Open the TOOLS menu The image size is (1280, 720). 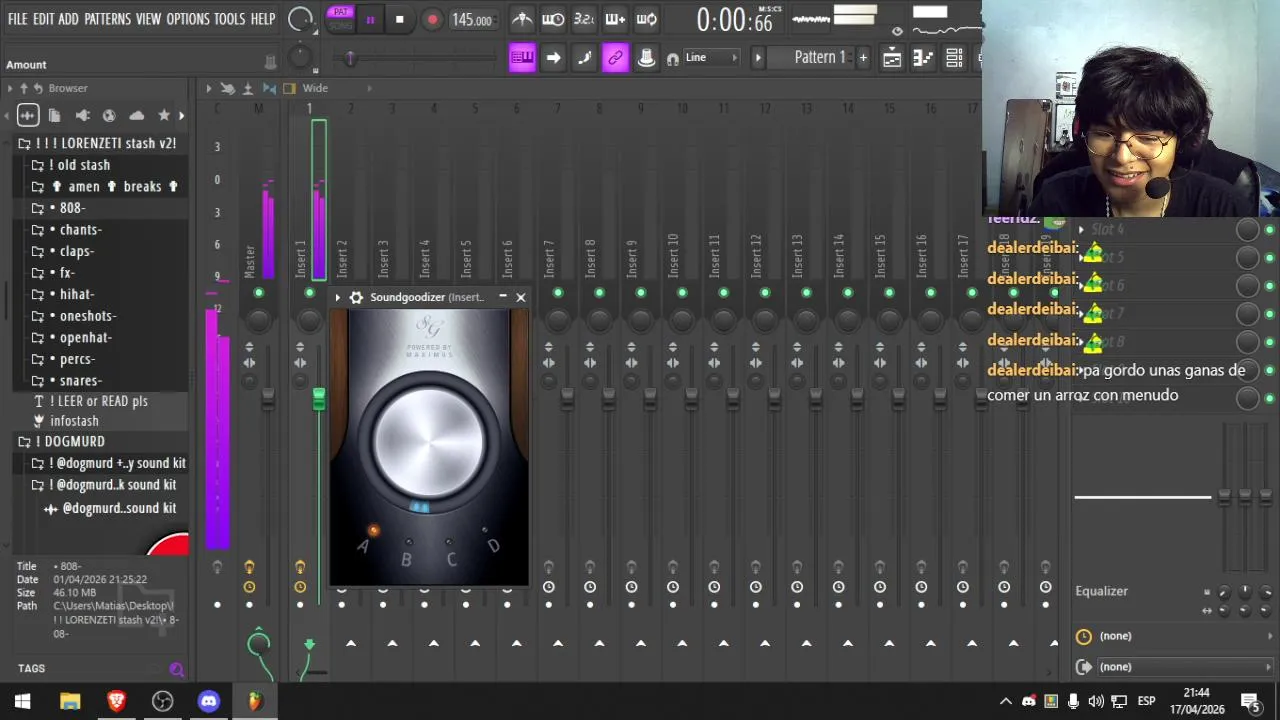(229, 19)
